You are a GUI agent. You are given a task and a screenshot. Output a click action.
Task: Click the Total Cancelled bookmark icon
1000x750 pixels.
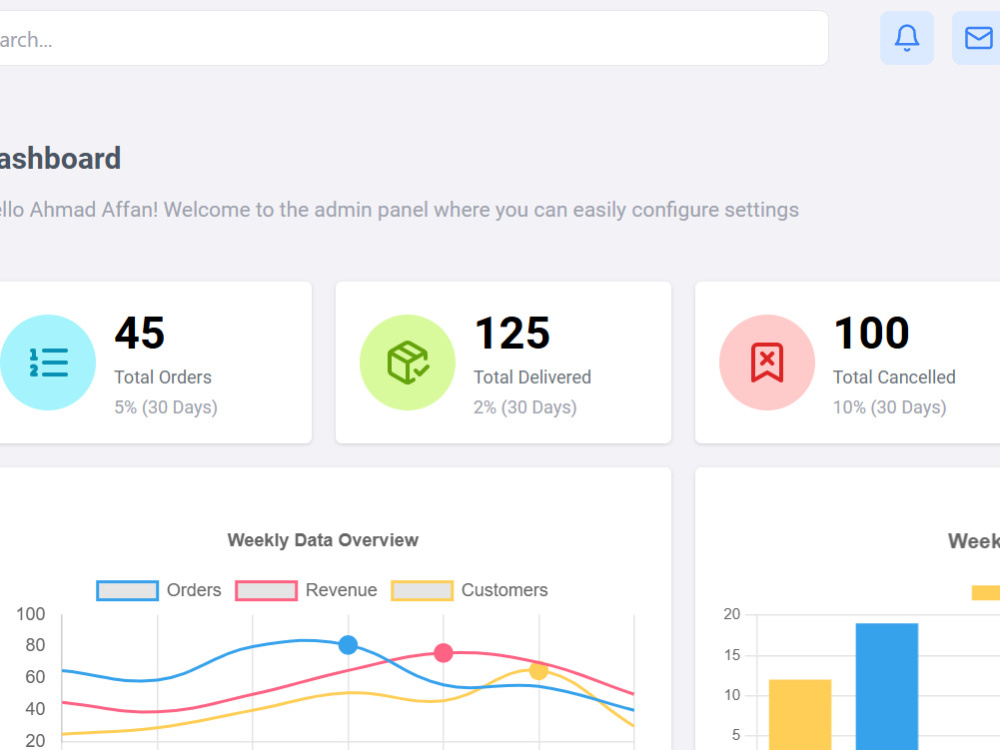pos(767,362)
